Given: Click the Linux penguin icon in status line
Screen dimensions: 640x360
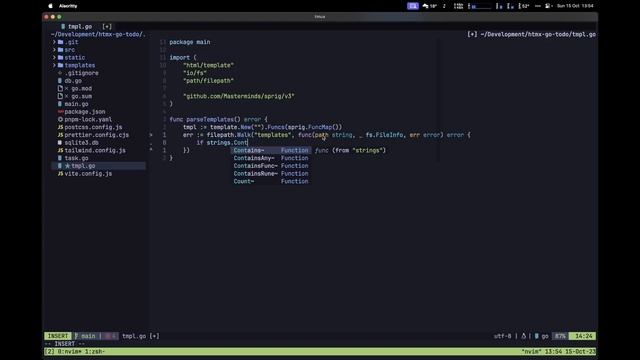Looking at the screenshot, I should (x=524, y=336).
